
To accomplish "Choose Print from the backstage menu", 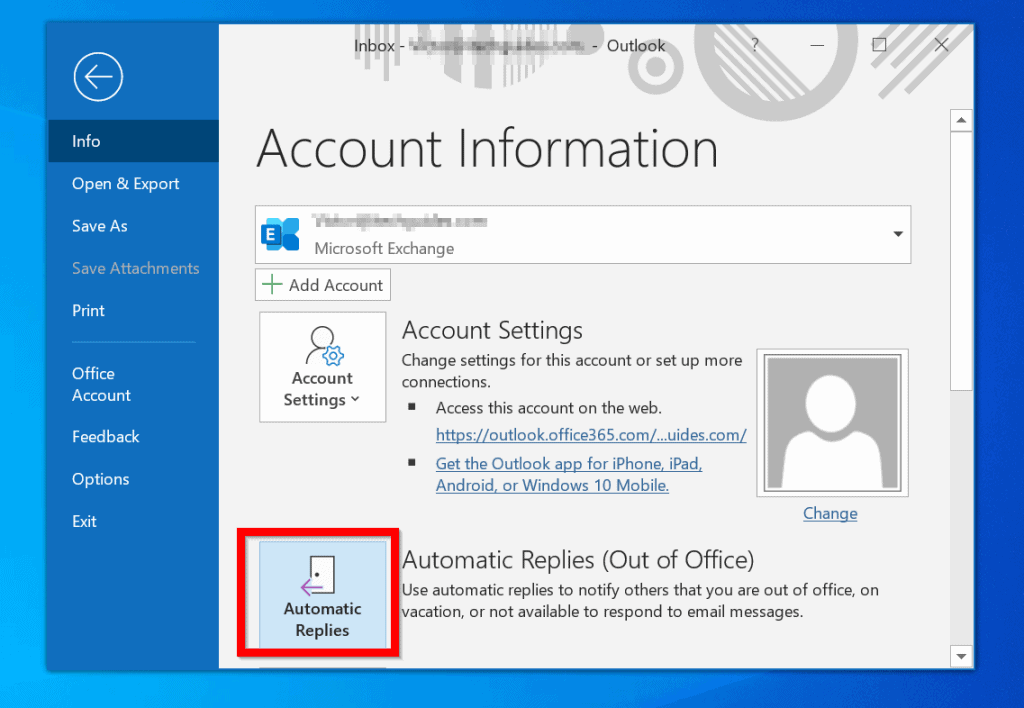I will tap(133, 310).
